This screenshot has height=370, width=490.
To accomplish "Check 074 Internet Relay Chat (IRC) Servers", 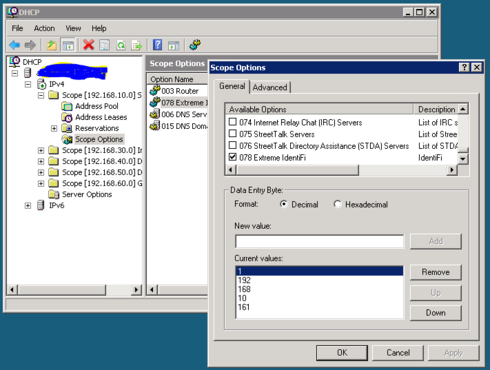I will click(232, 122).
